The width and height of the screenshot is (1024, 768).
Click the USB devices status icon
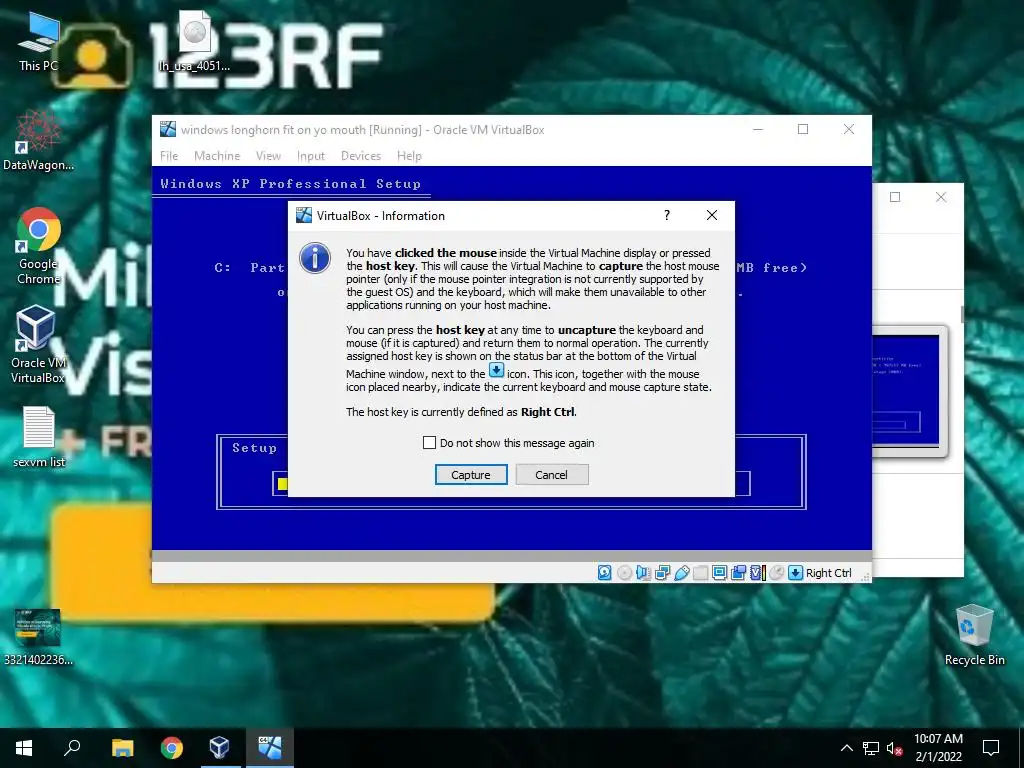point(681,573)
